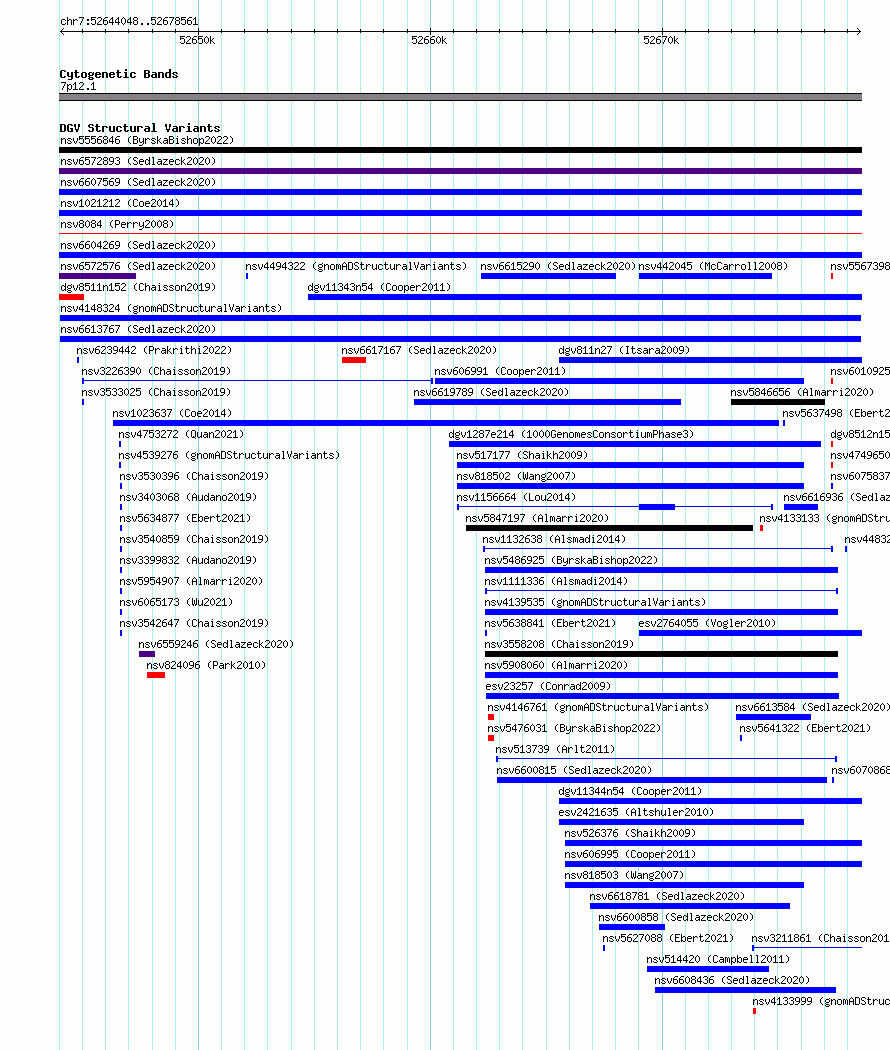Select the red nsv6617167 variant bar

point(354,360)
